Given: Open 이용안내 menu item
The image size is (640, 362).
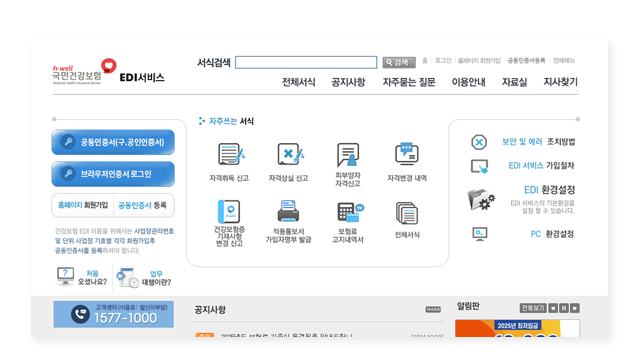Looking at the screenshot, I should (x=469, y=82).
